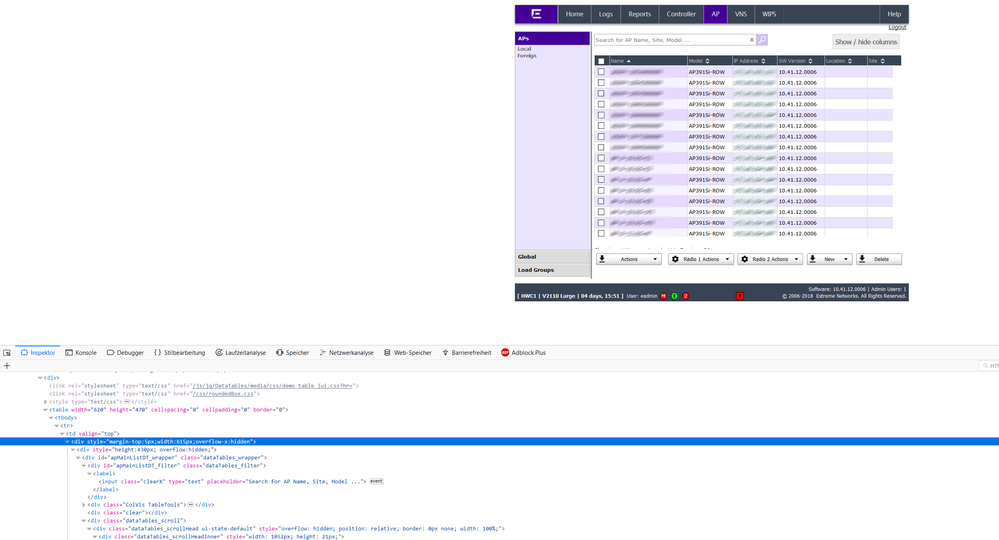
Task: Click the Logout link
Action: click(897, 27)
